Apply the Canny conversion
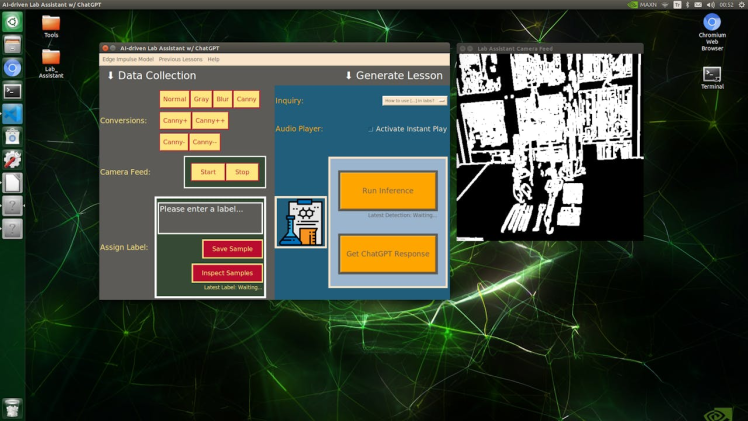 (246, 99)
